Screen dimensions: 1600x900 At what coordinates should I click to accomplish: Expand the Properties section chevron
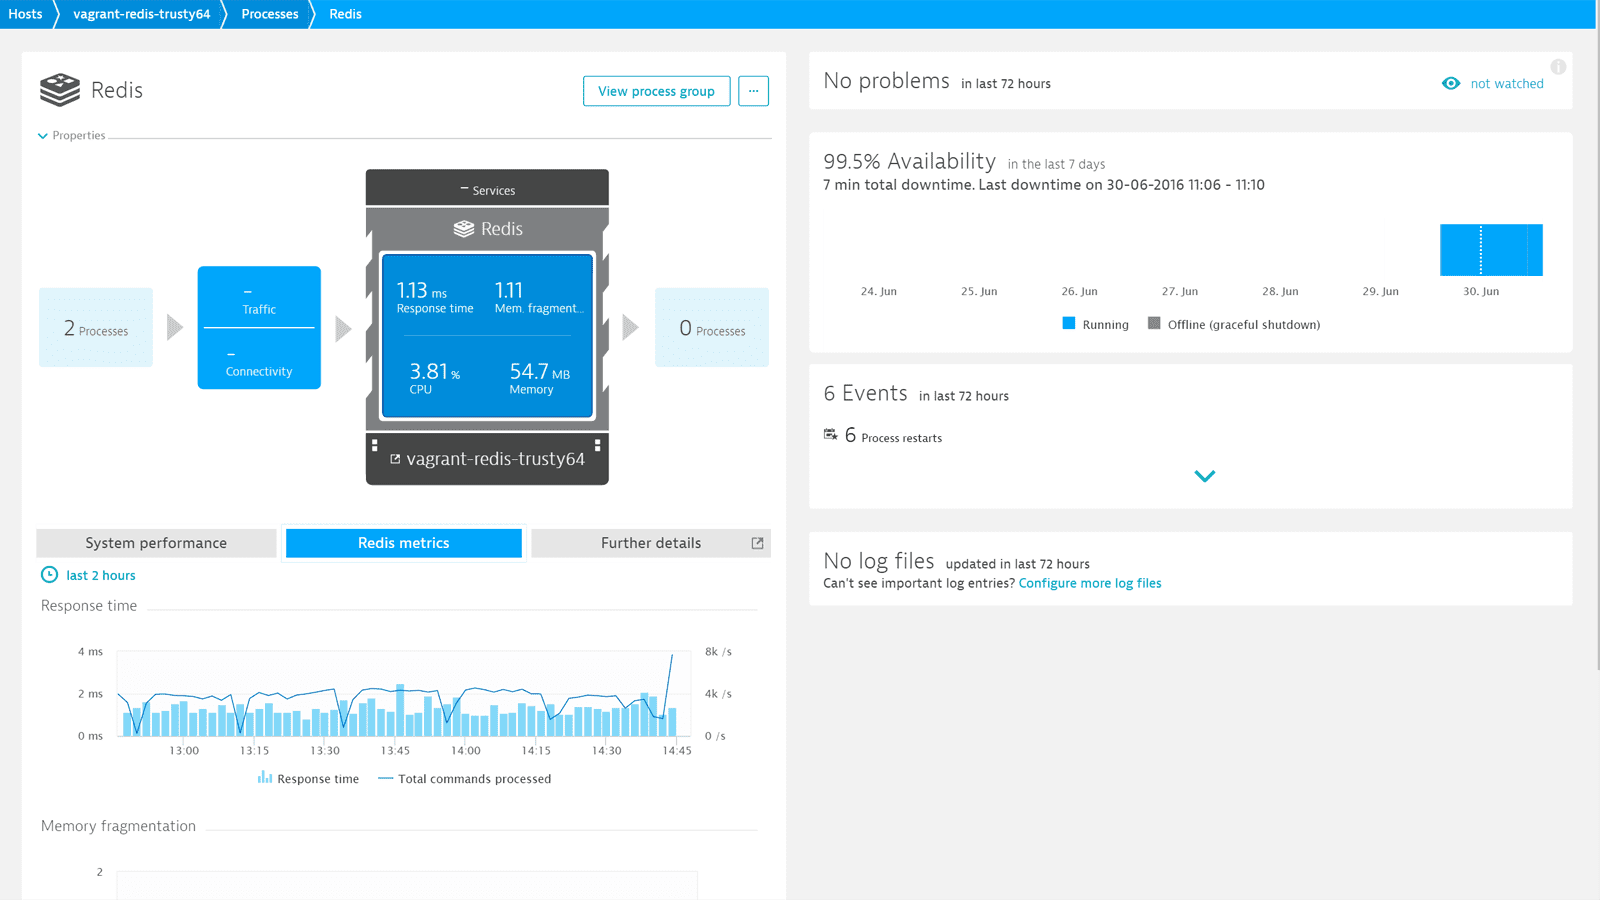(43, 136)
